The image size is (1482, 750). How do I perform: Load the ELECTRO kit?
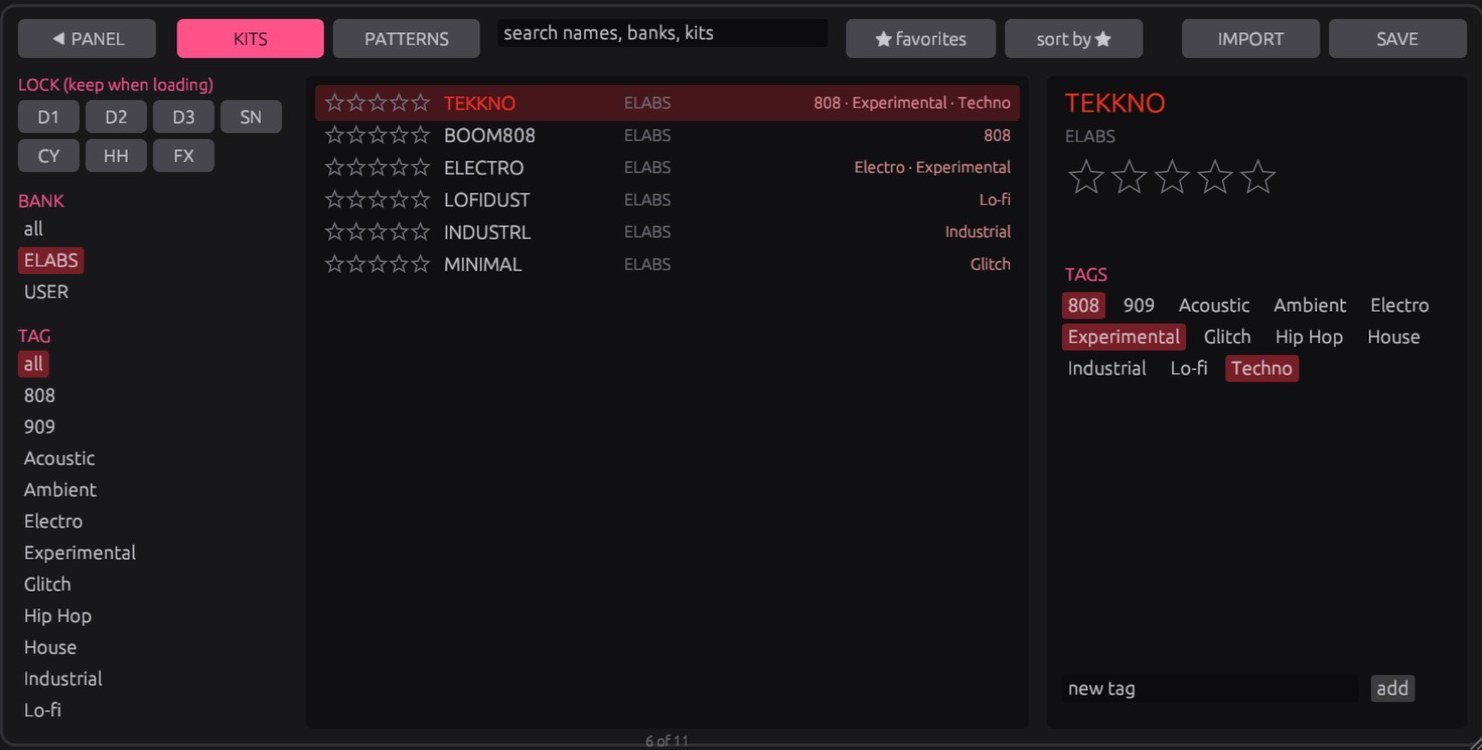click(x=667, y=167)
